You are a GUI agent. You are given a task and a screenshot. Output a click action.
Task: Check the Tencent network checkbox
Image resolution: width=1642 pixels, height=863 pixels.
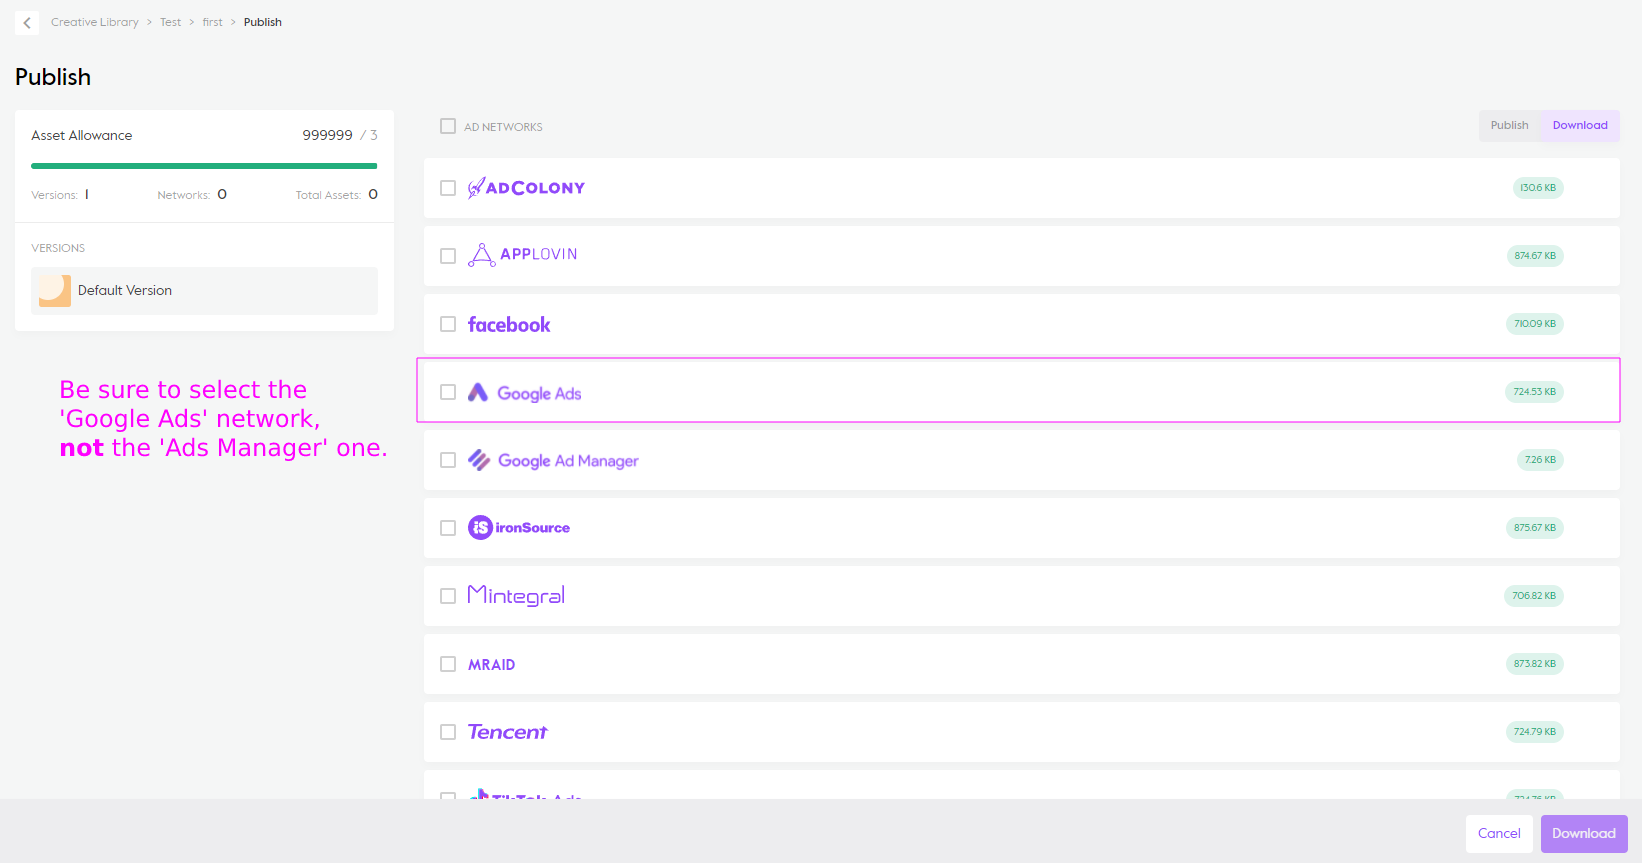point(448,732)
